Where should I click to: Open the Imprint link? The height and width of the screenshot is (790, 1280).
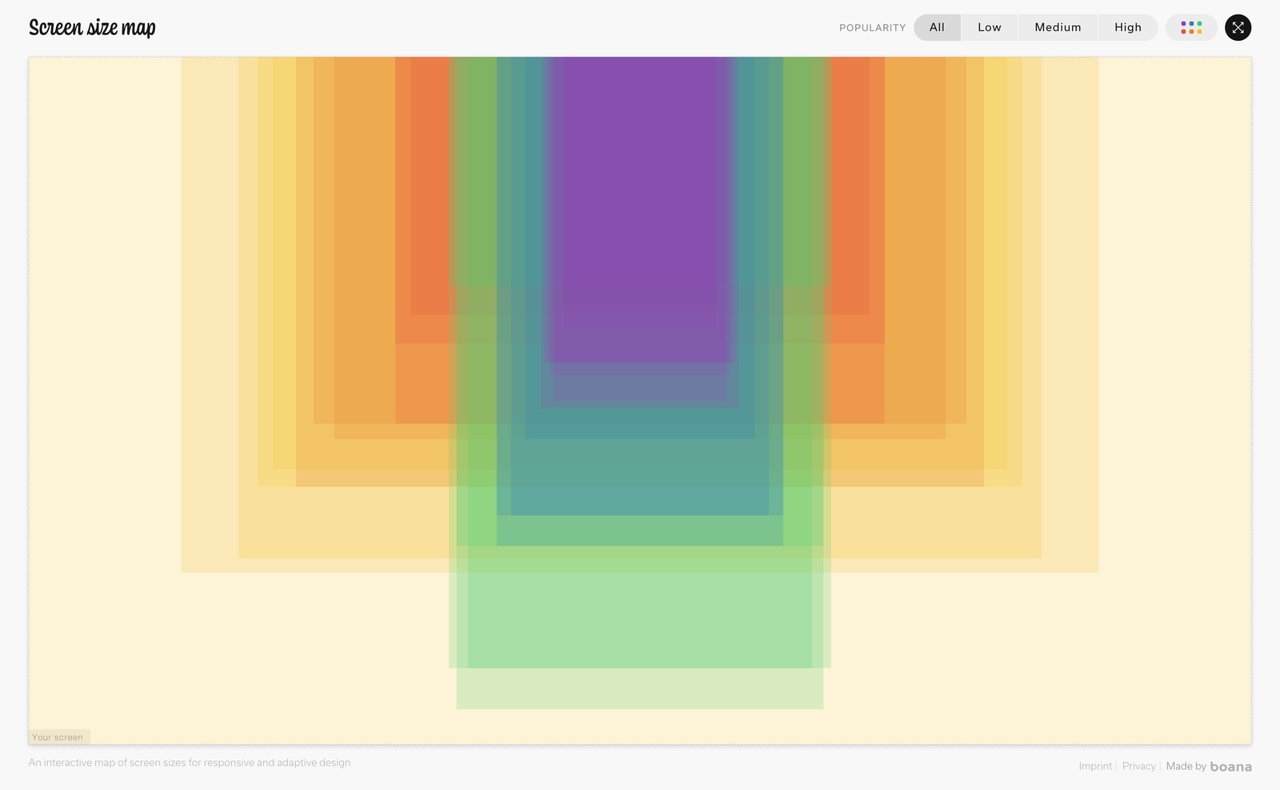click(1095, 765)
